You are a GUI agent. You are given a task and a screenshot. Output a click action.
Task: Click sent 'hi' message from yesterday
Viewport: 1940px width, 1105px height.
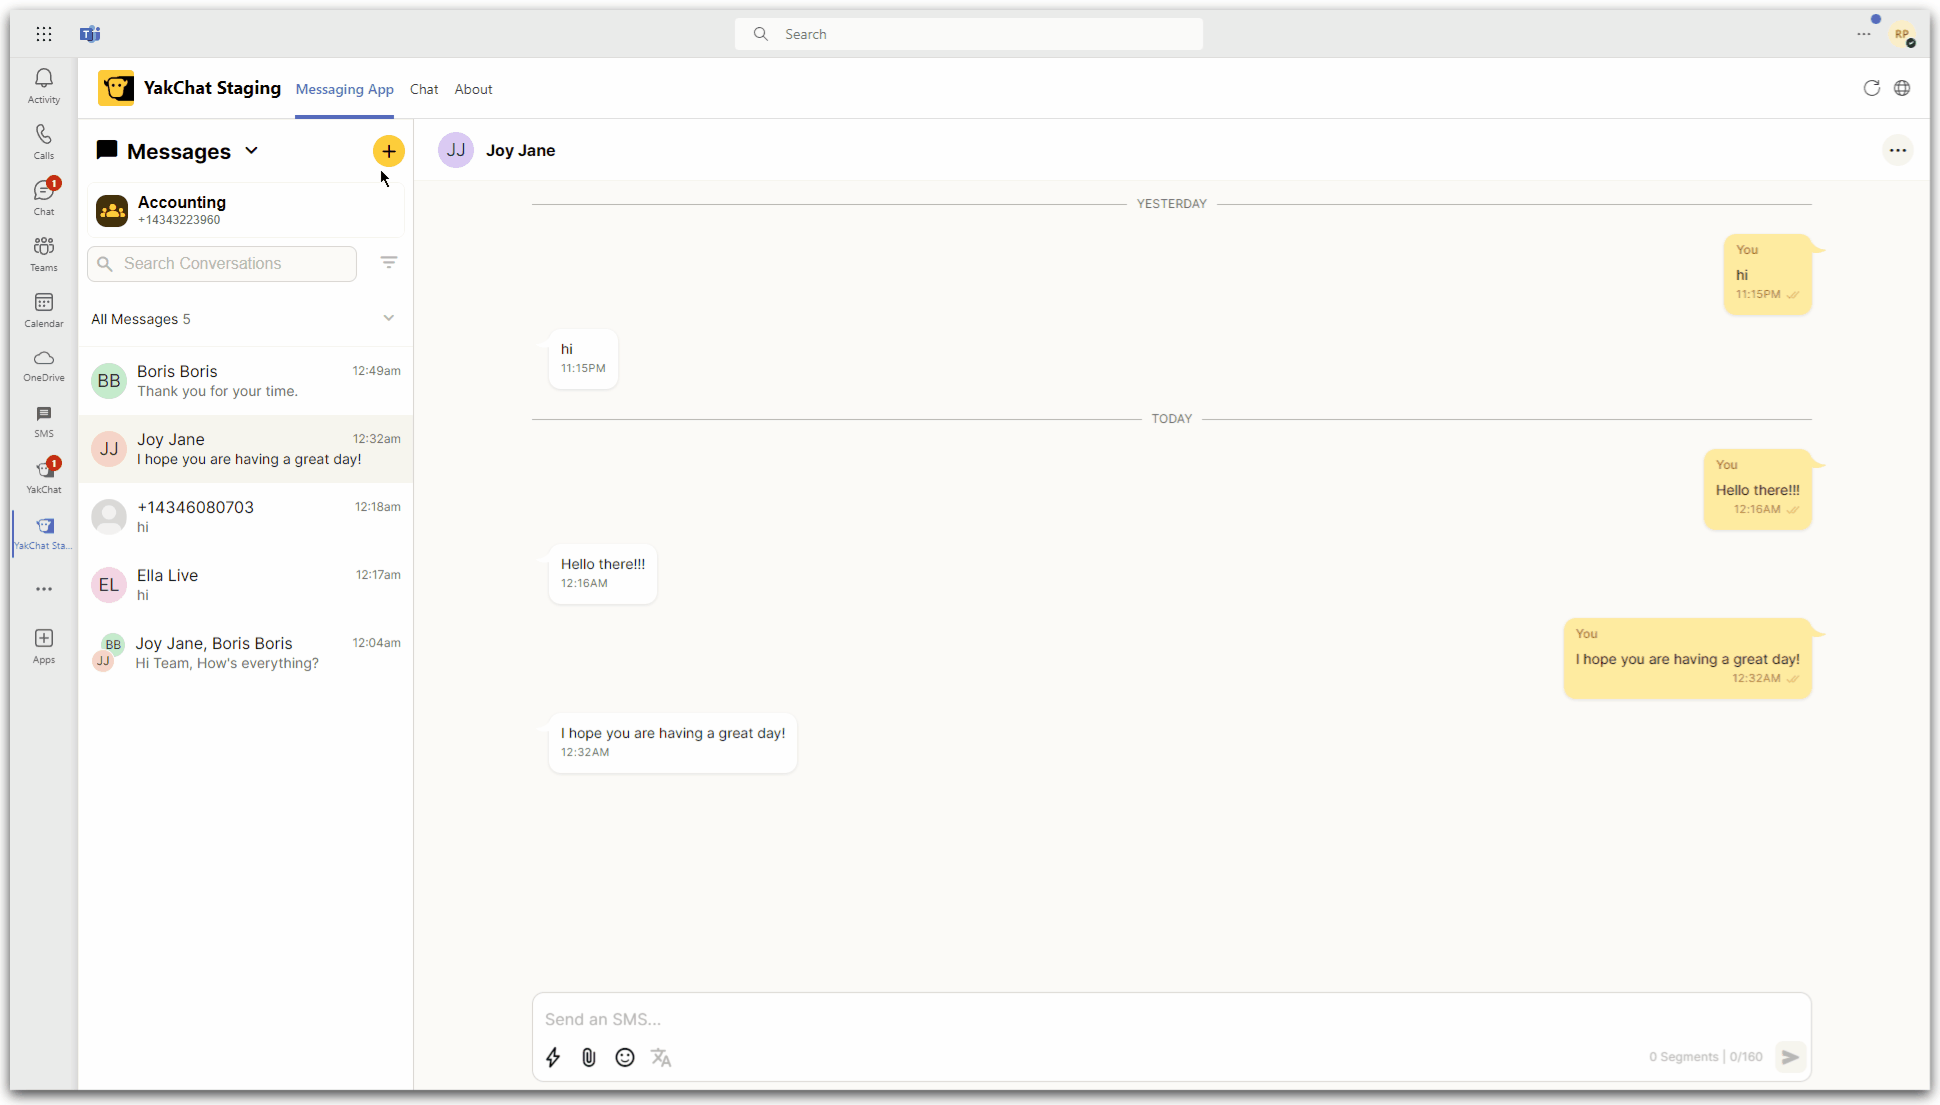(1767, 274)
